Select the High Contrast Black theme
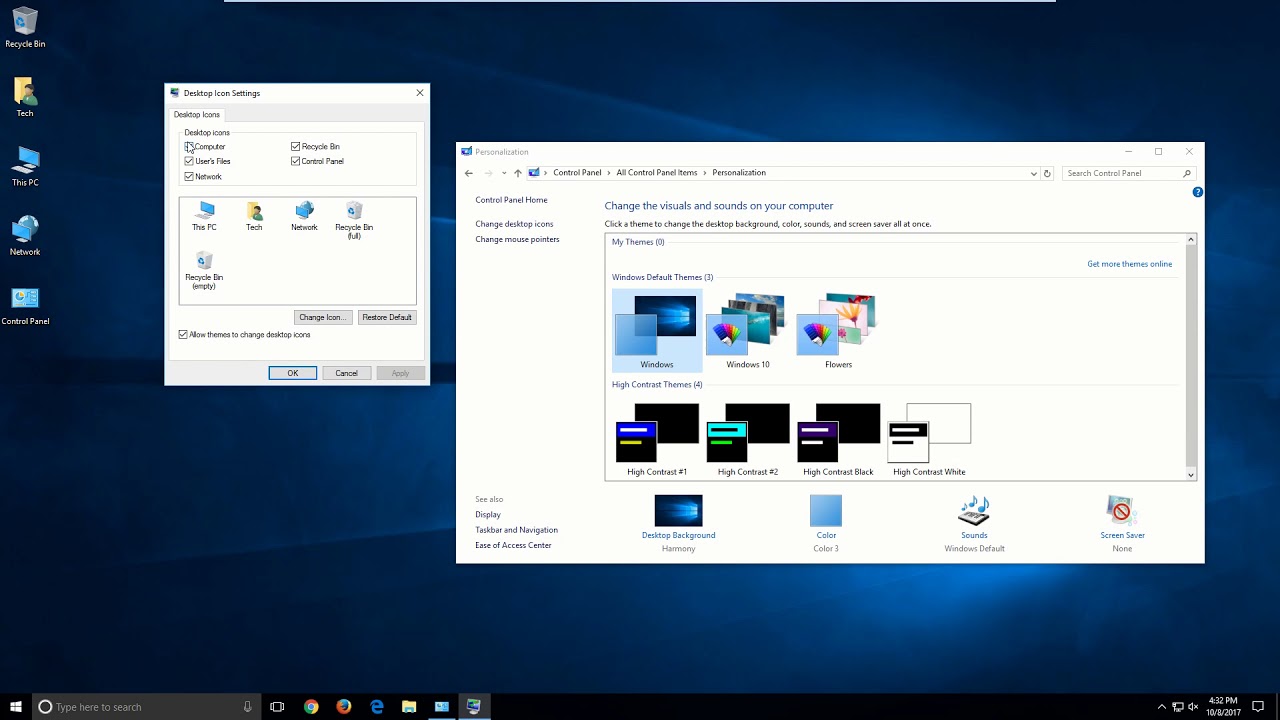Screen dimensions: 1280x720 click(x=838, y=432)
